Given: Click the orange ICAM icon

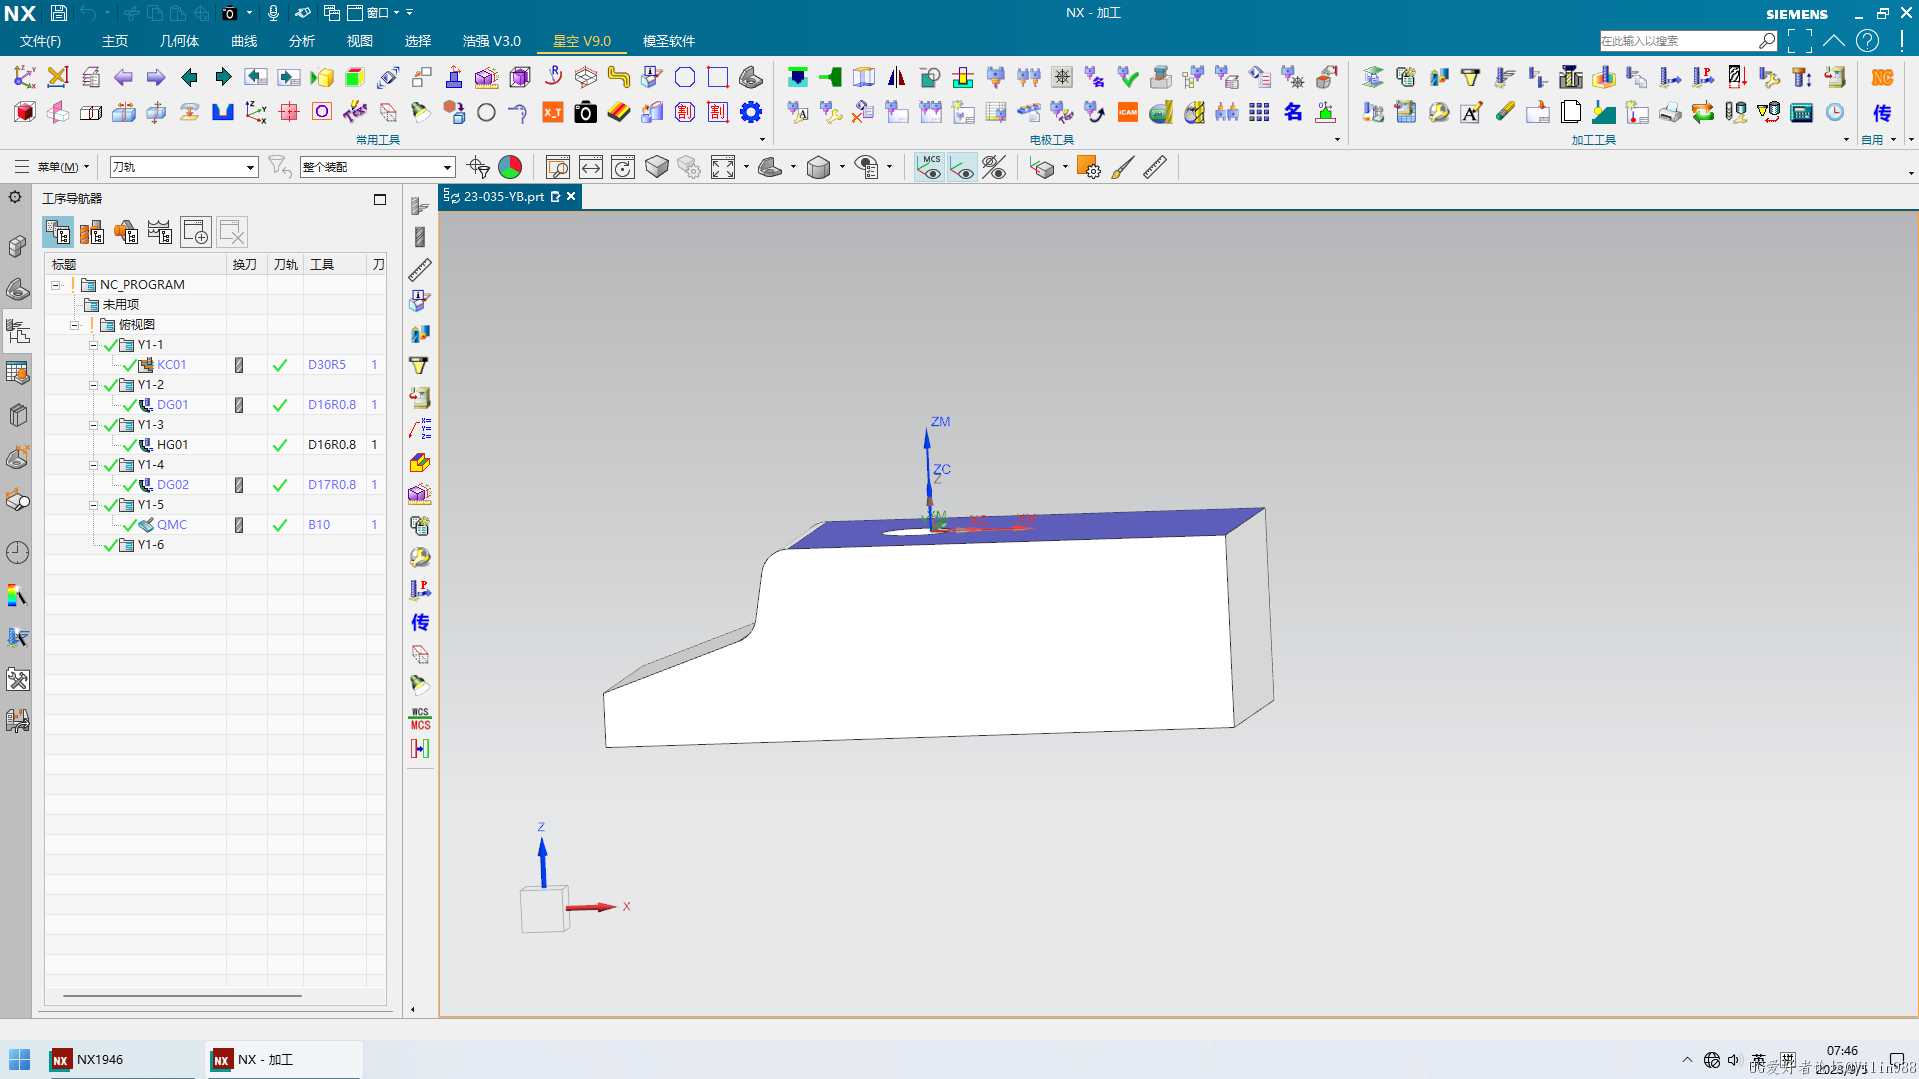Looking at the screenshot, I should (1128, 113).
